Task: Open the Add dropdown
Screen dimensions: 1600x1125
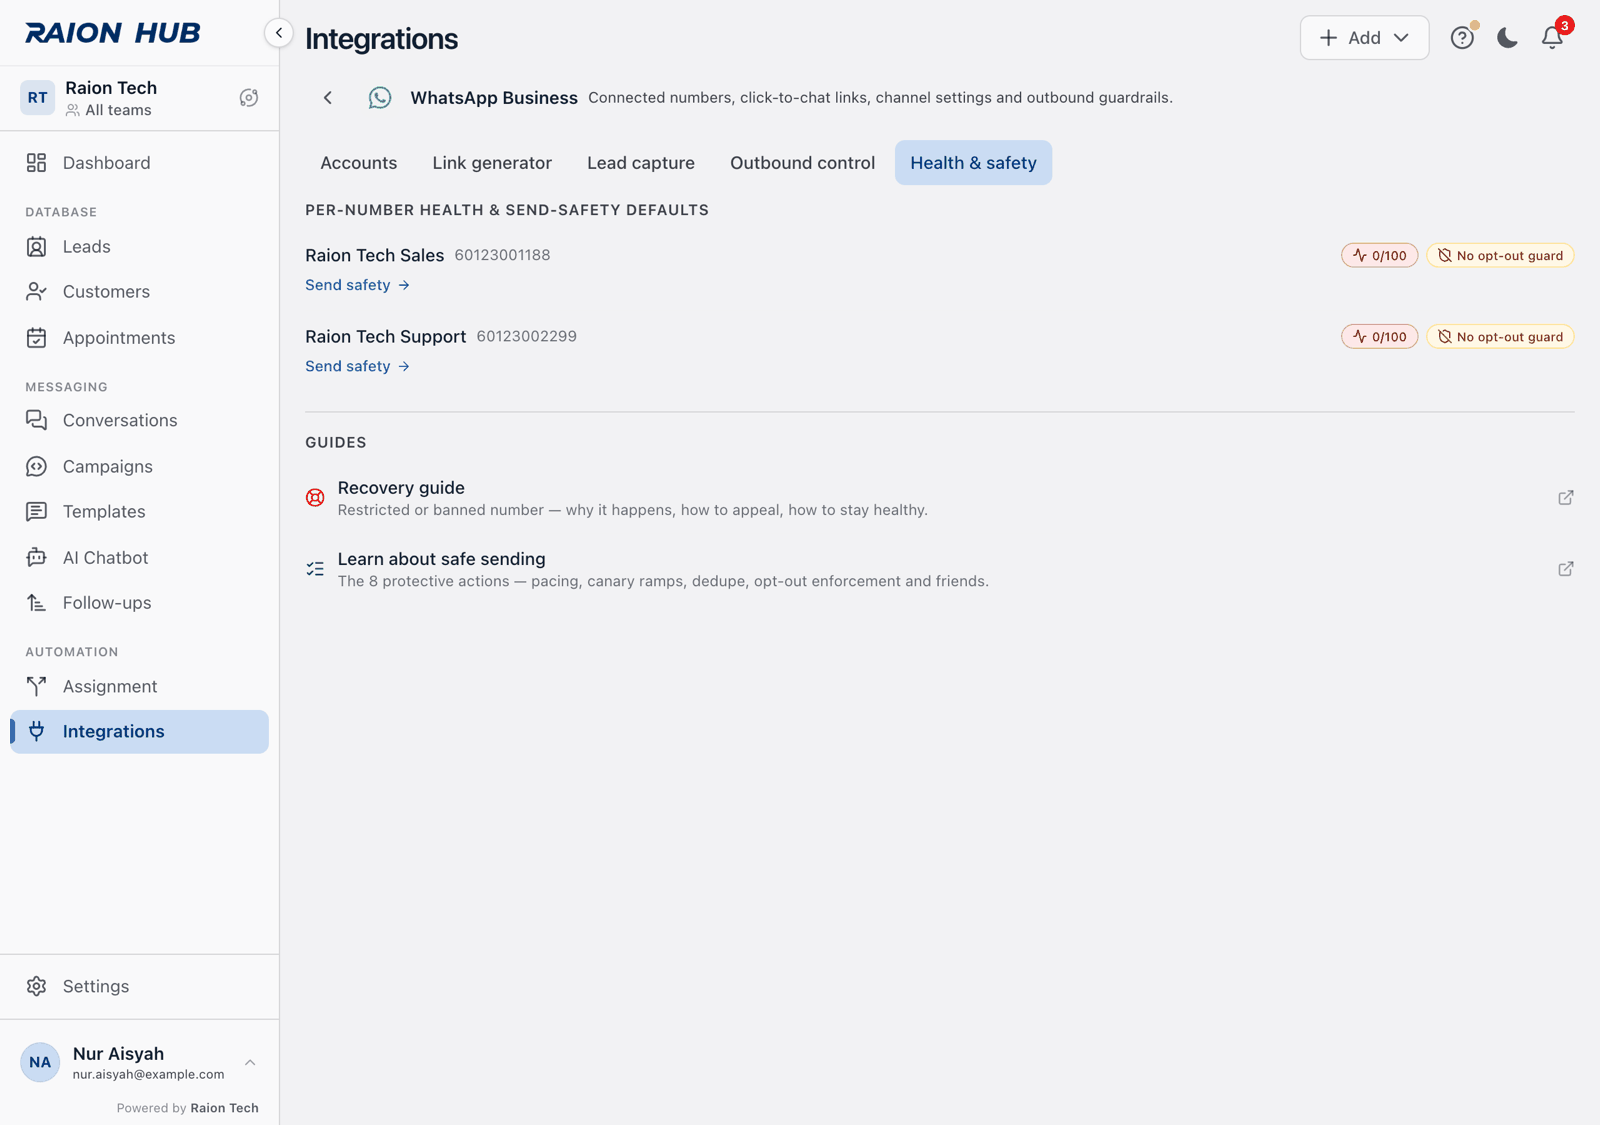Action: [1364, 38]
